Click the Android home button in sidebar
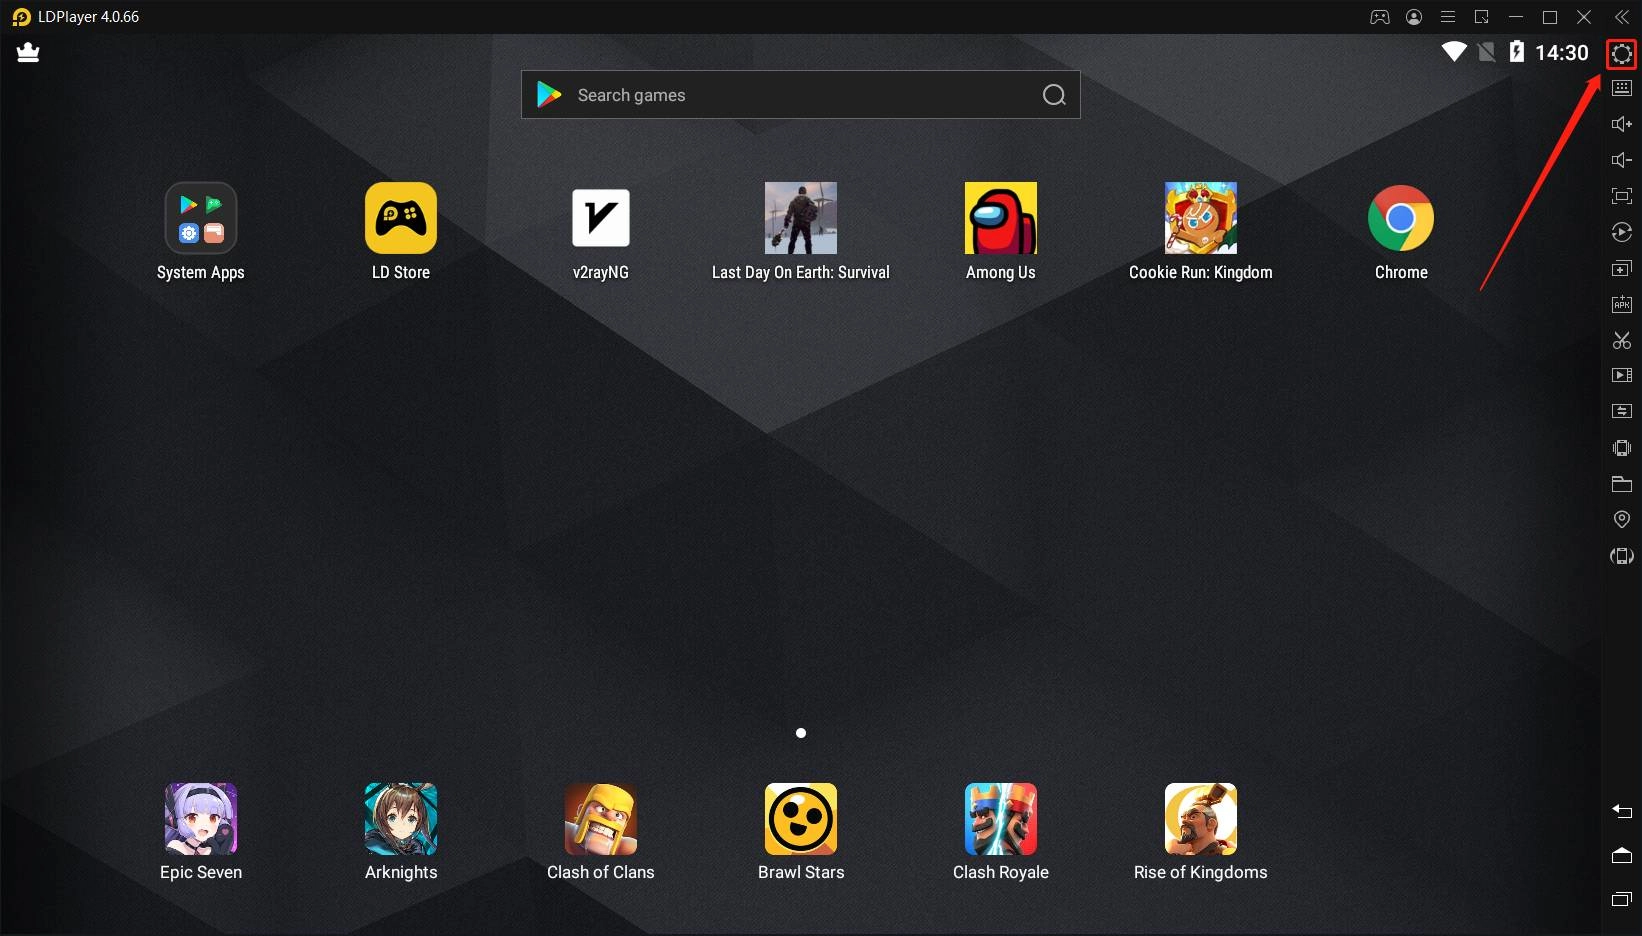1642x936 pixels. point(1622,855)
